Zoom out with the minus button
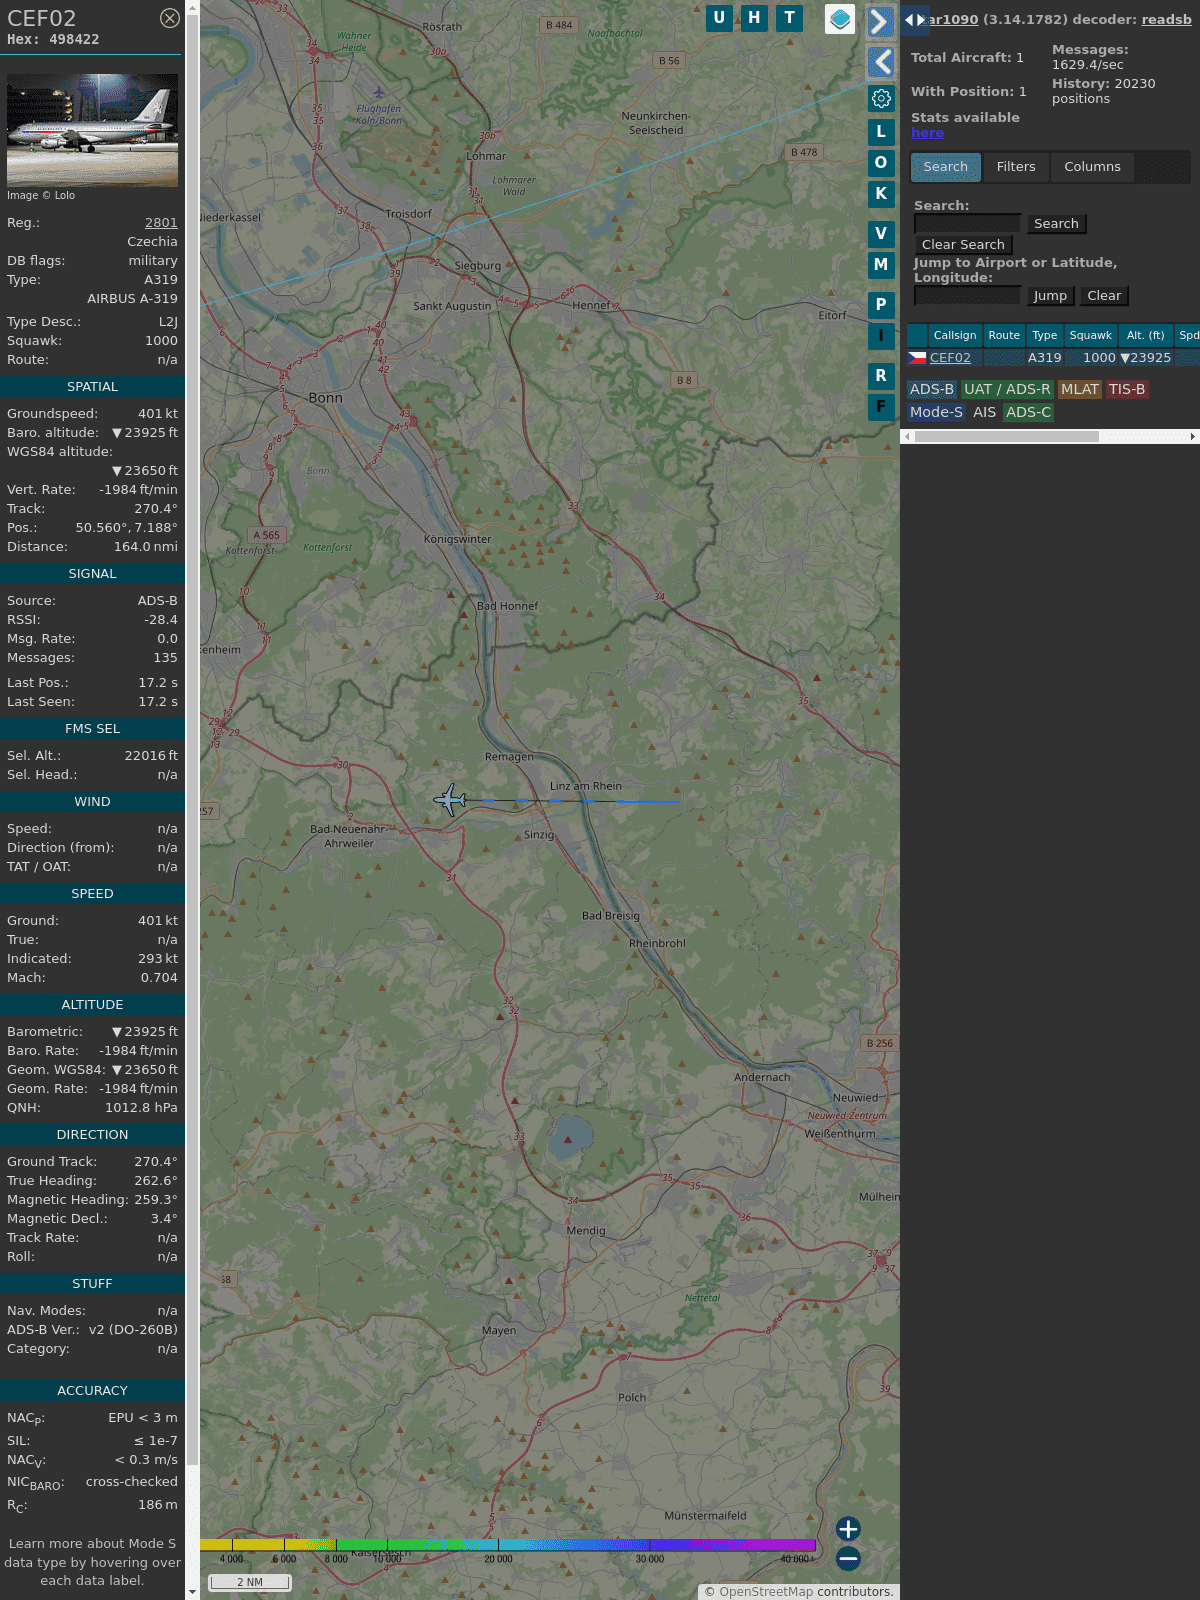This screenshot has height=1600, width=1200. [x=848, y=1558]
